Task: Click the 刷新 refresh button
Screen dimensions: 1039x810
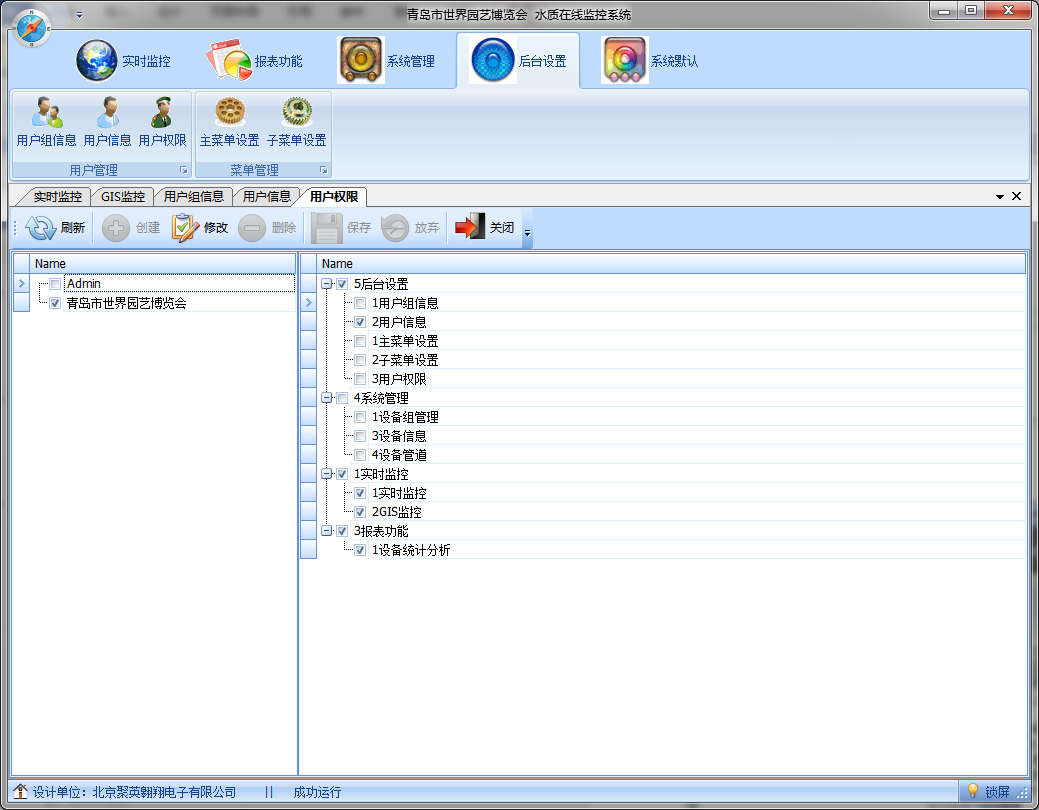Action: pos(54,227)
